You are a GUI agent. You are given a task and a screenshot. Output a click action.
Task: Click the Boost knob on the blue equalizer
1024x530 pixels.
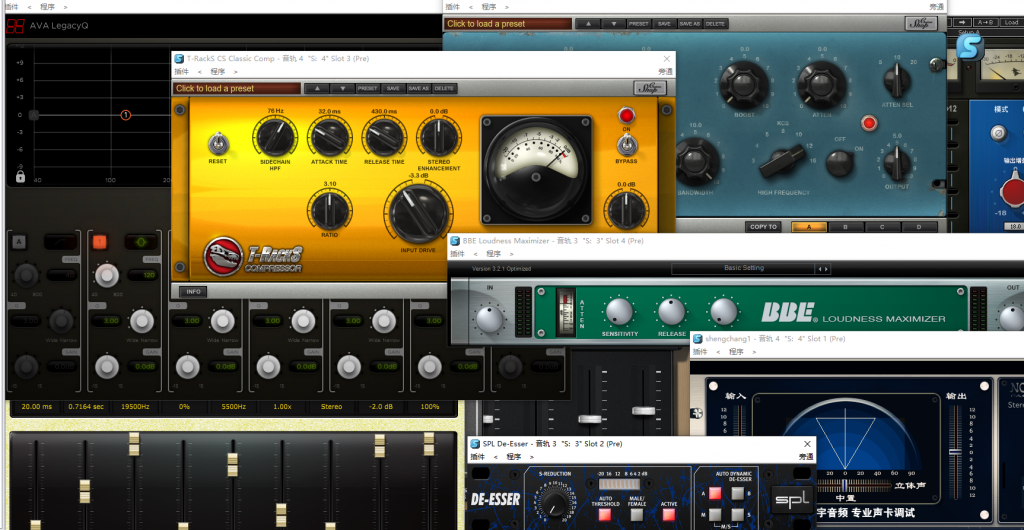744,84
